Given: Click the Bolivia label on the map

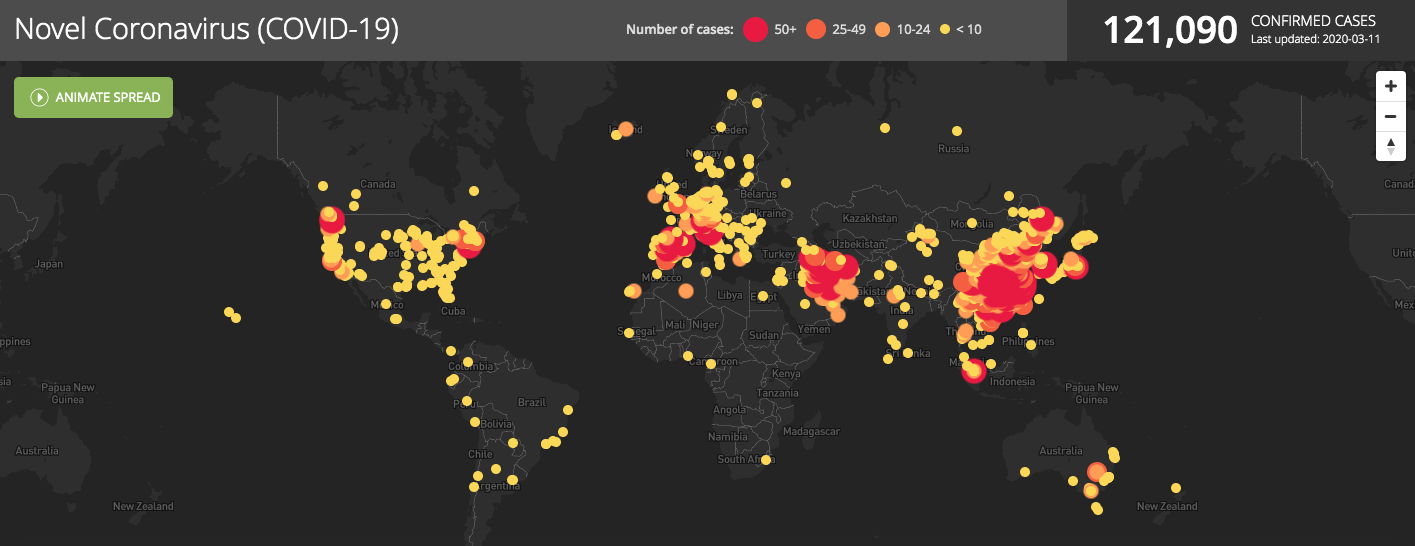Looking at the screenshot, I should 497,424.
